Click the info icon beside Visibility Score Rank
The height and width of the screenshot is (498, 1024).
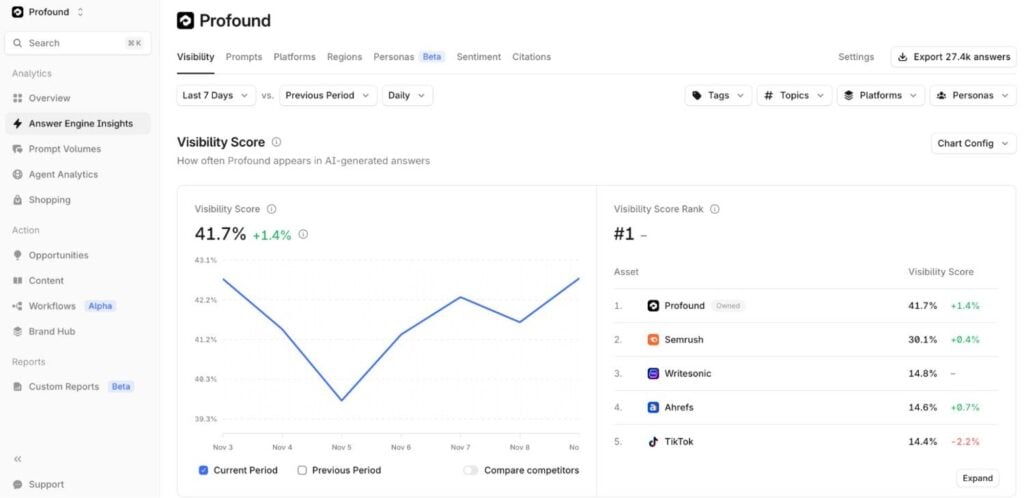(x=714, y=209)
